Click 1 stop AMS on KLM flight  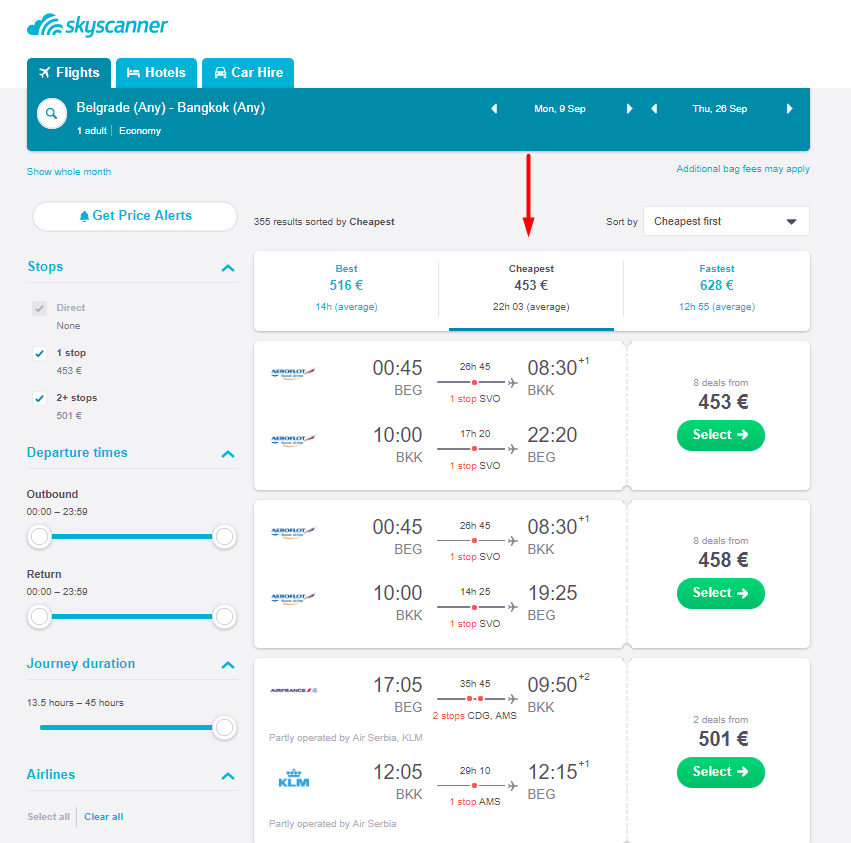(475, 802)
